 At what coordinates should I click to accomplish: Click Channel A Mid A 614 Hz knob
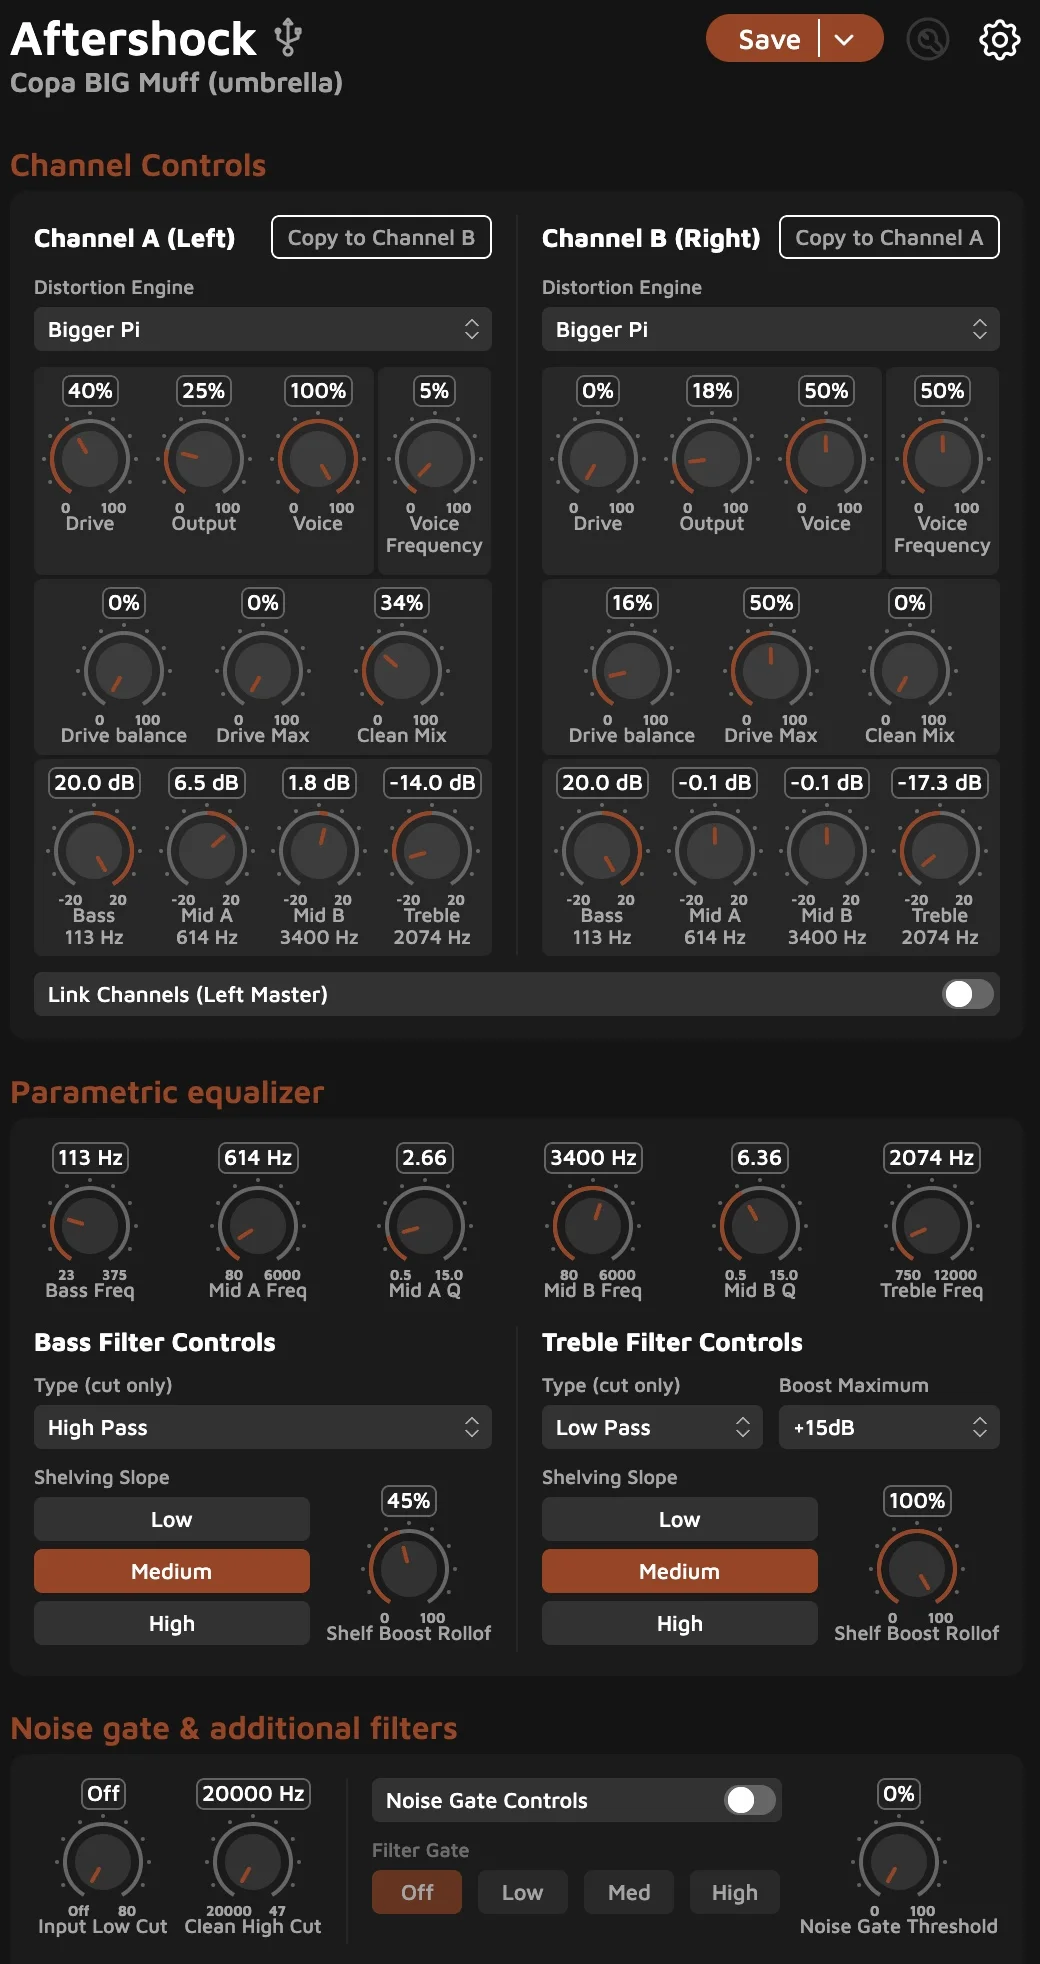(207, 849)
